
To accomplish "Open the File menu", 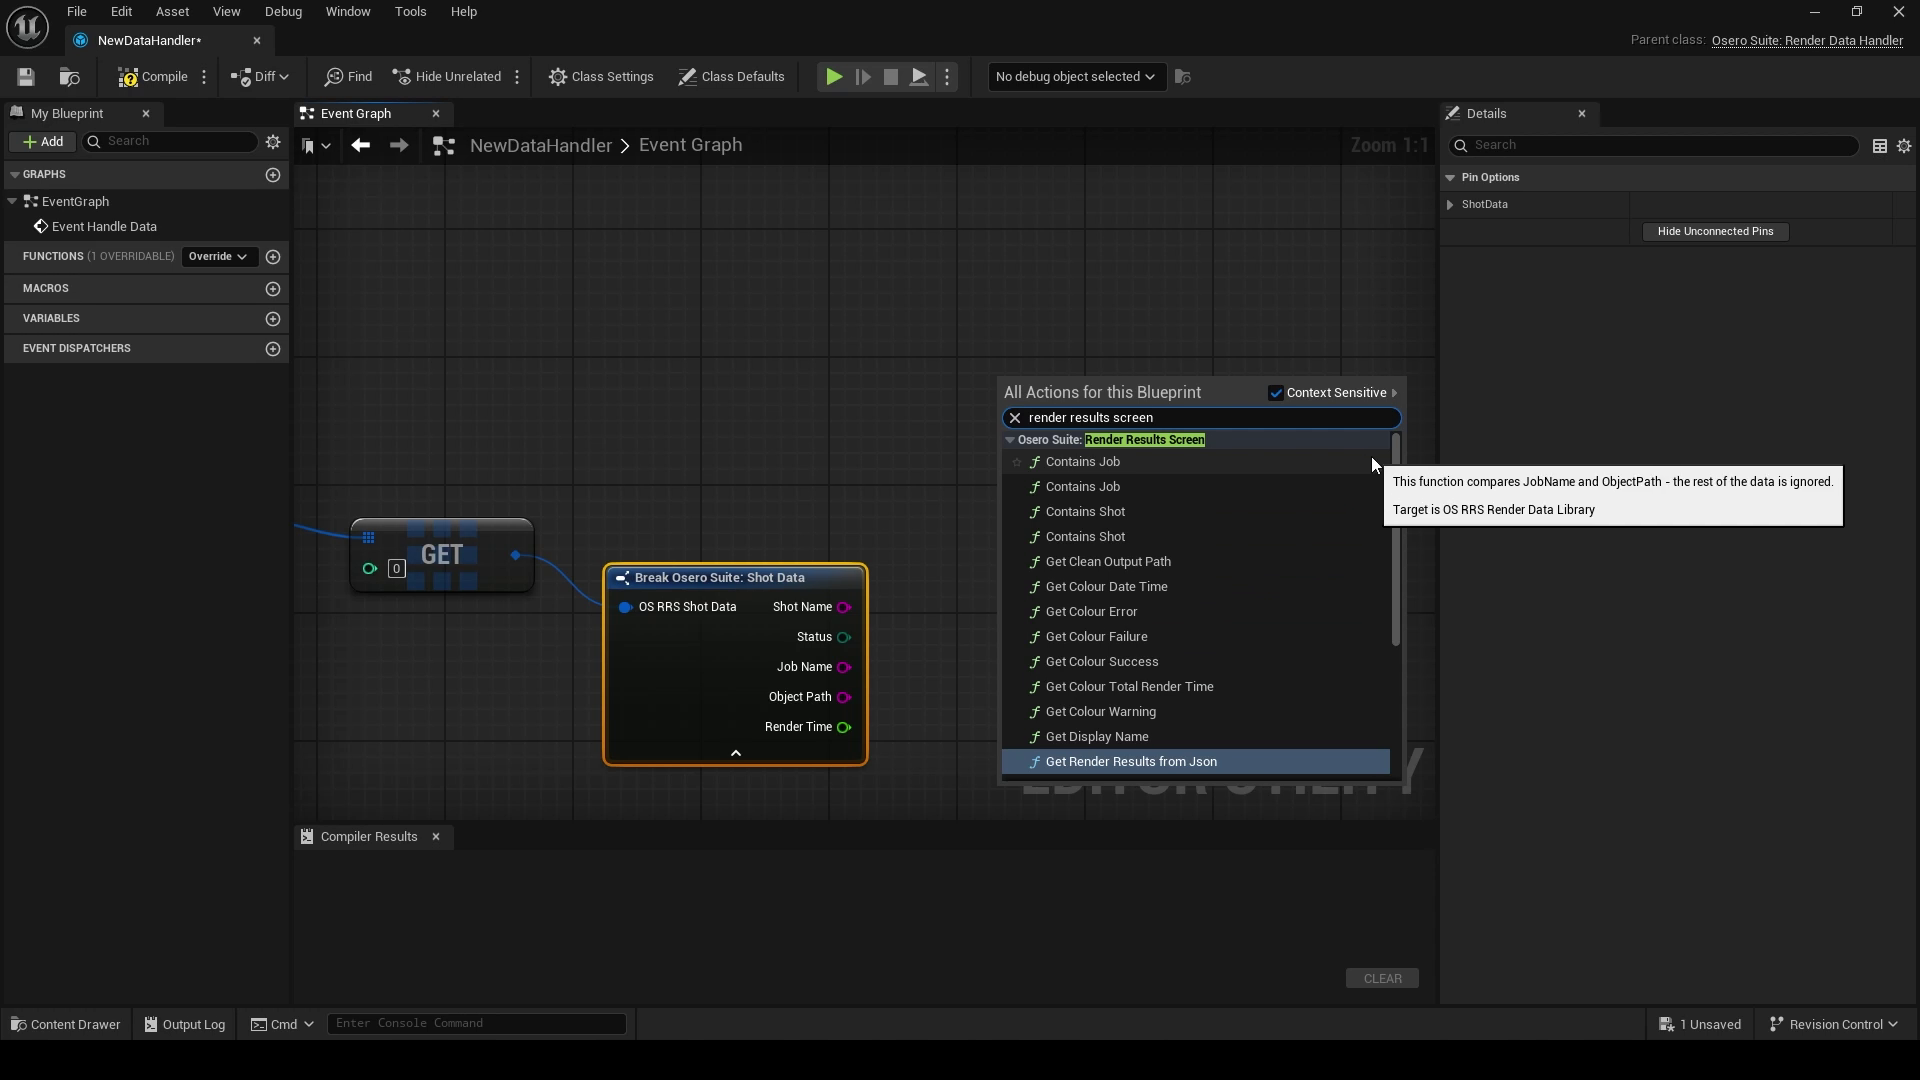I will [76, 12].
